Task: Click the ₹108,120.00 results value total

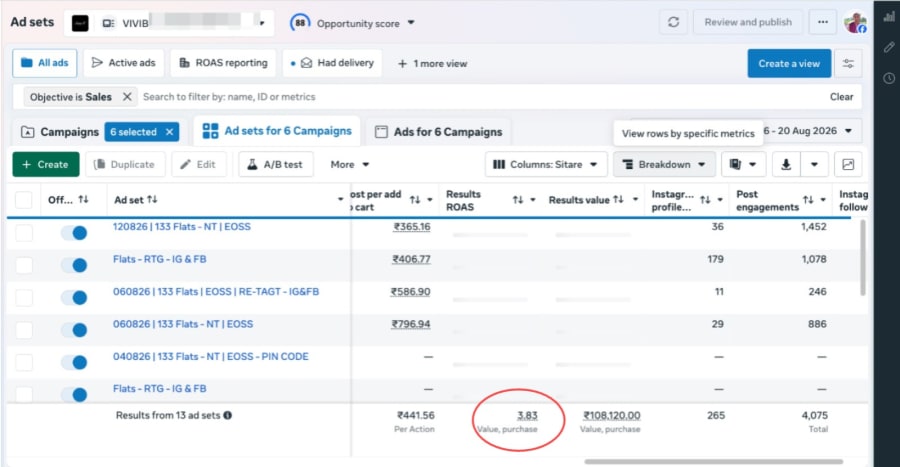Action: (612, 415)
